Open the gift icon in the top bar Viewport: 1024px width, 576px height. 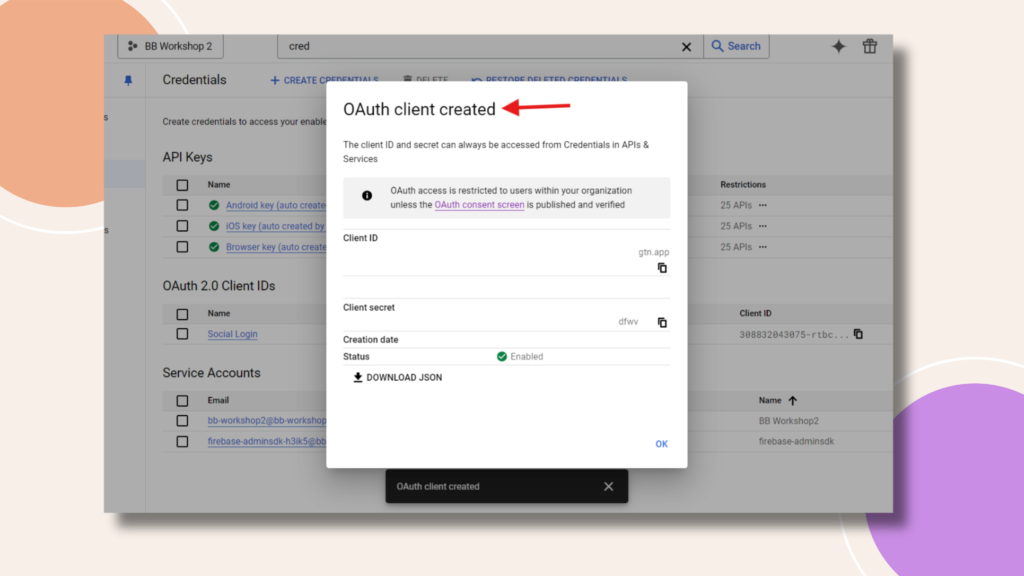coord(870,46)
